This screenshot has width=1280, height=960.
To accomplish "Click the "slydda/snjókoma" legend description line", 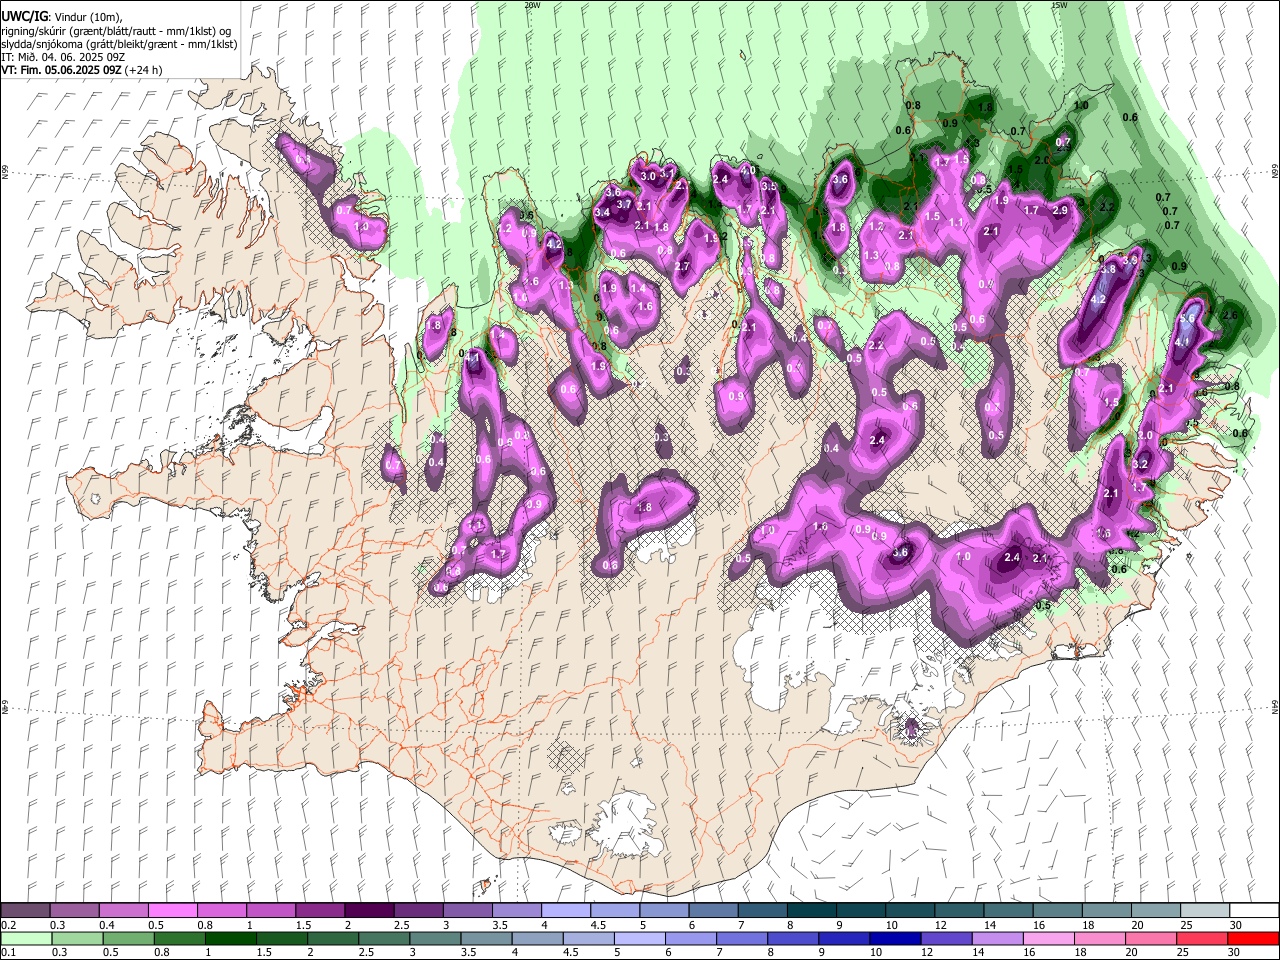I will (119, 44).
